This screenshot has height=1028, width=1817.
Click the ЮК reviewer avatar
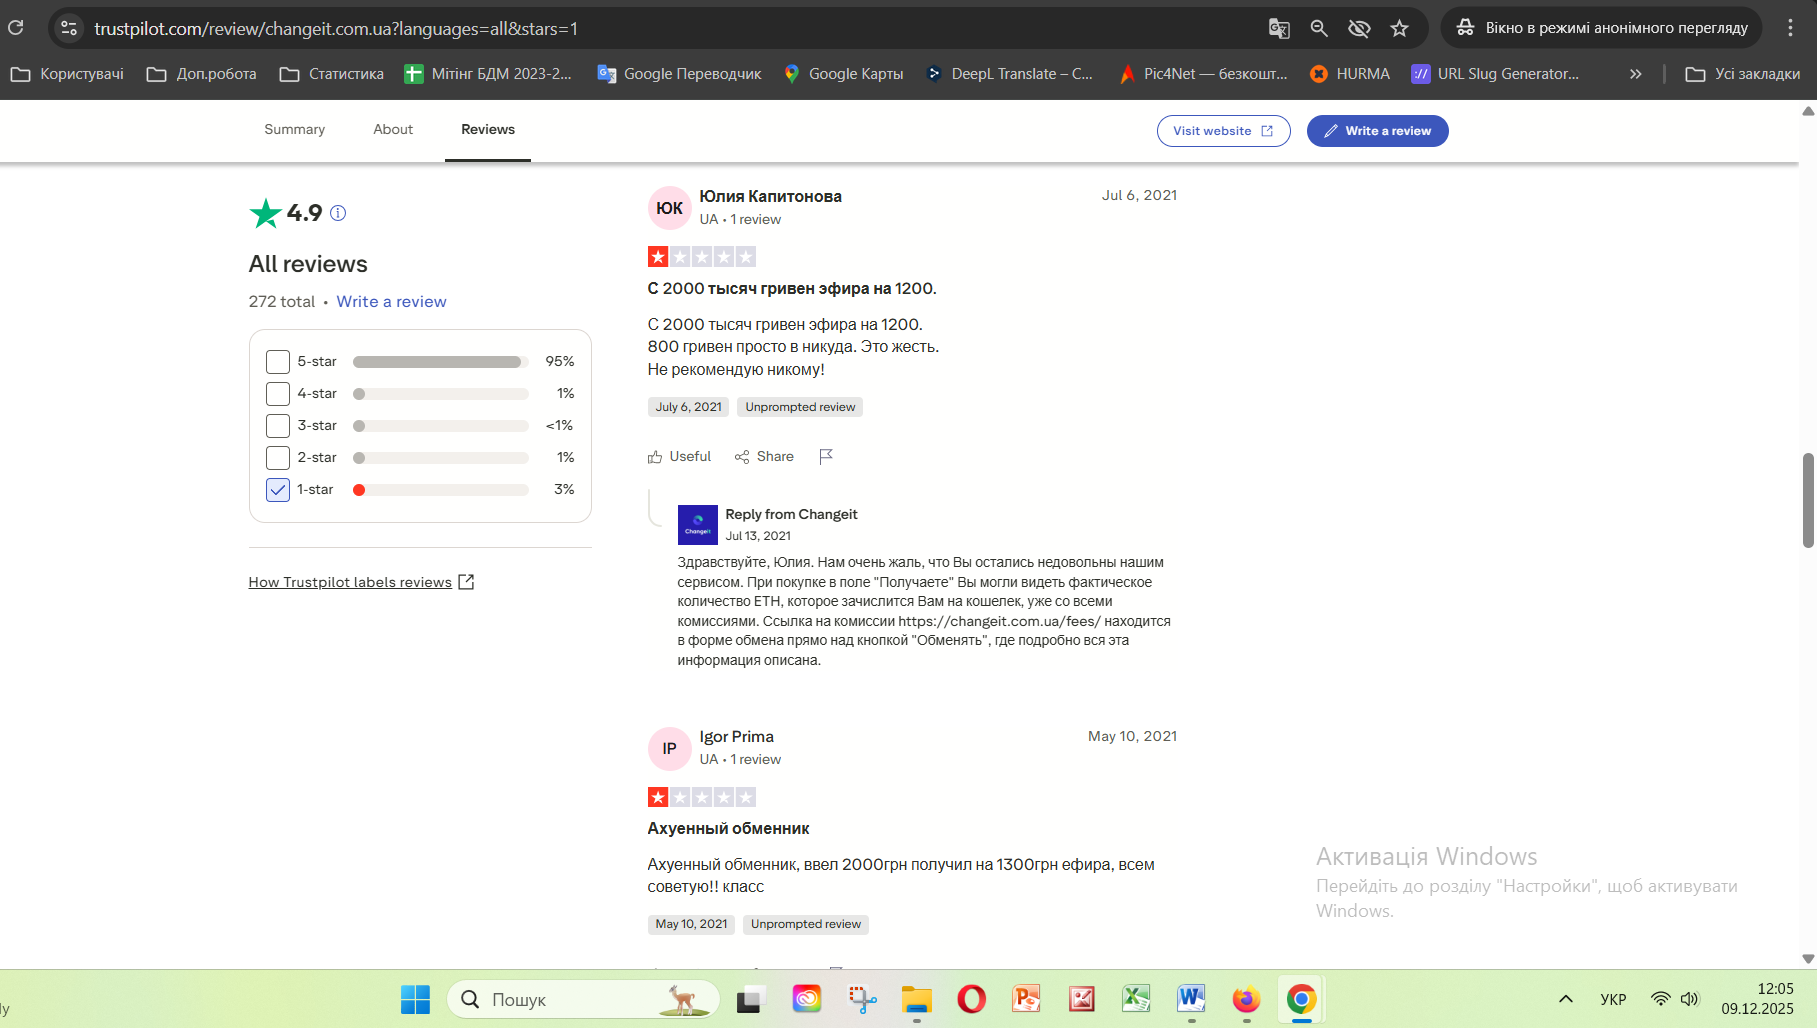click(x=669, y=208)
